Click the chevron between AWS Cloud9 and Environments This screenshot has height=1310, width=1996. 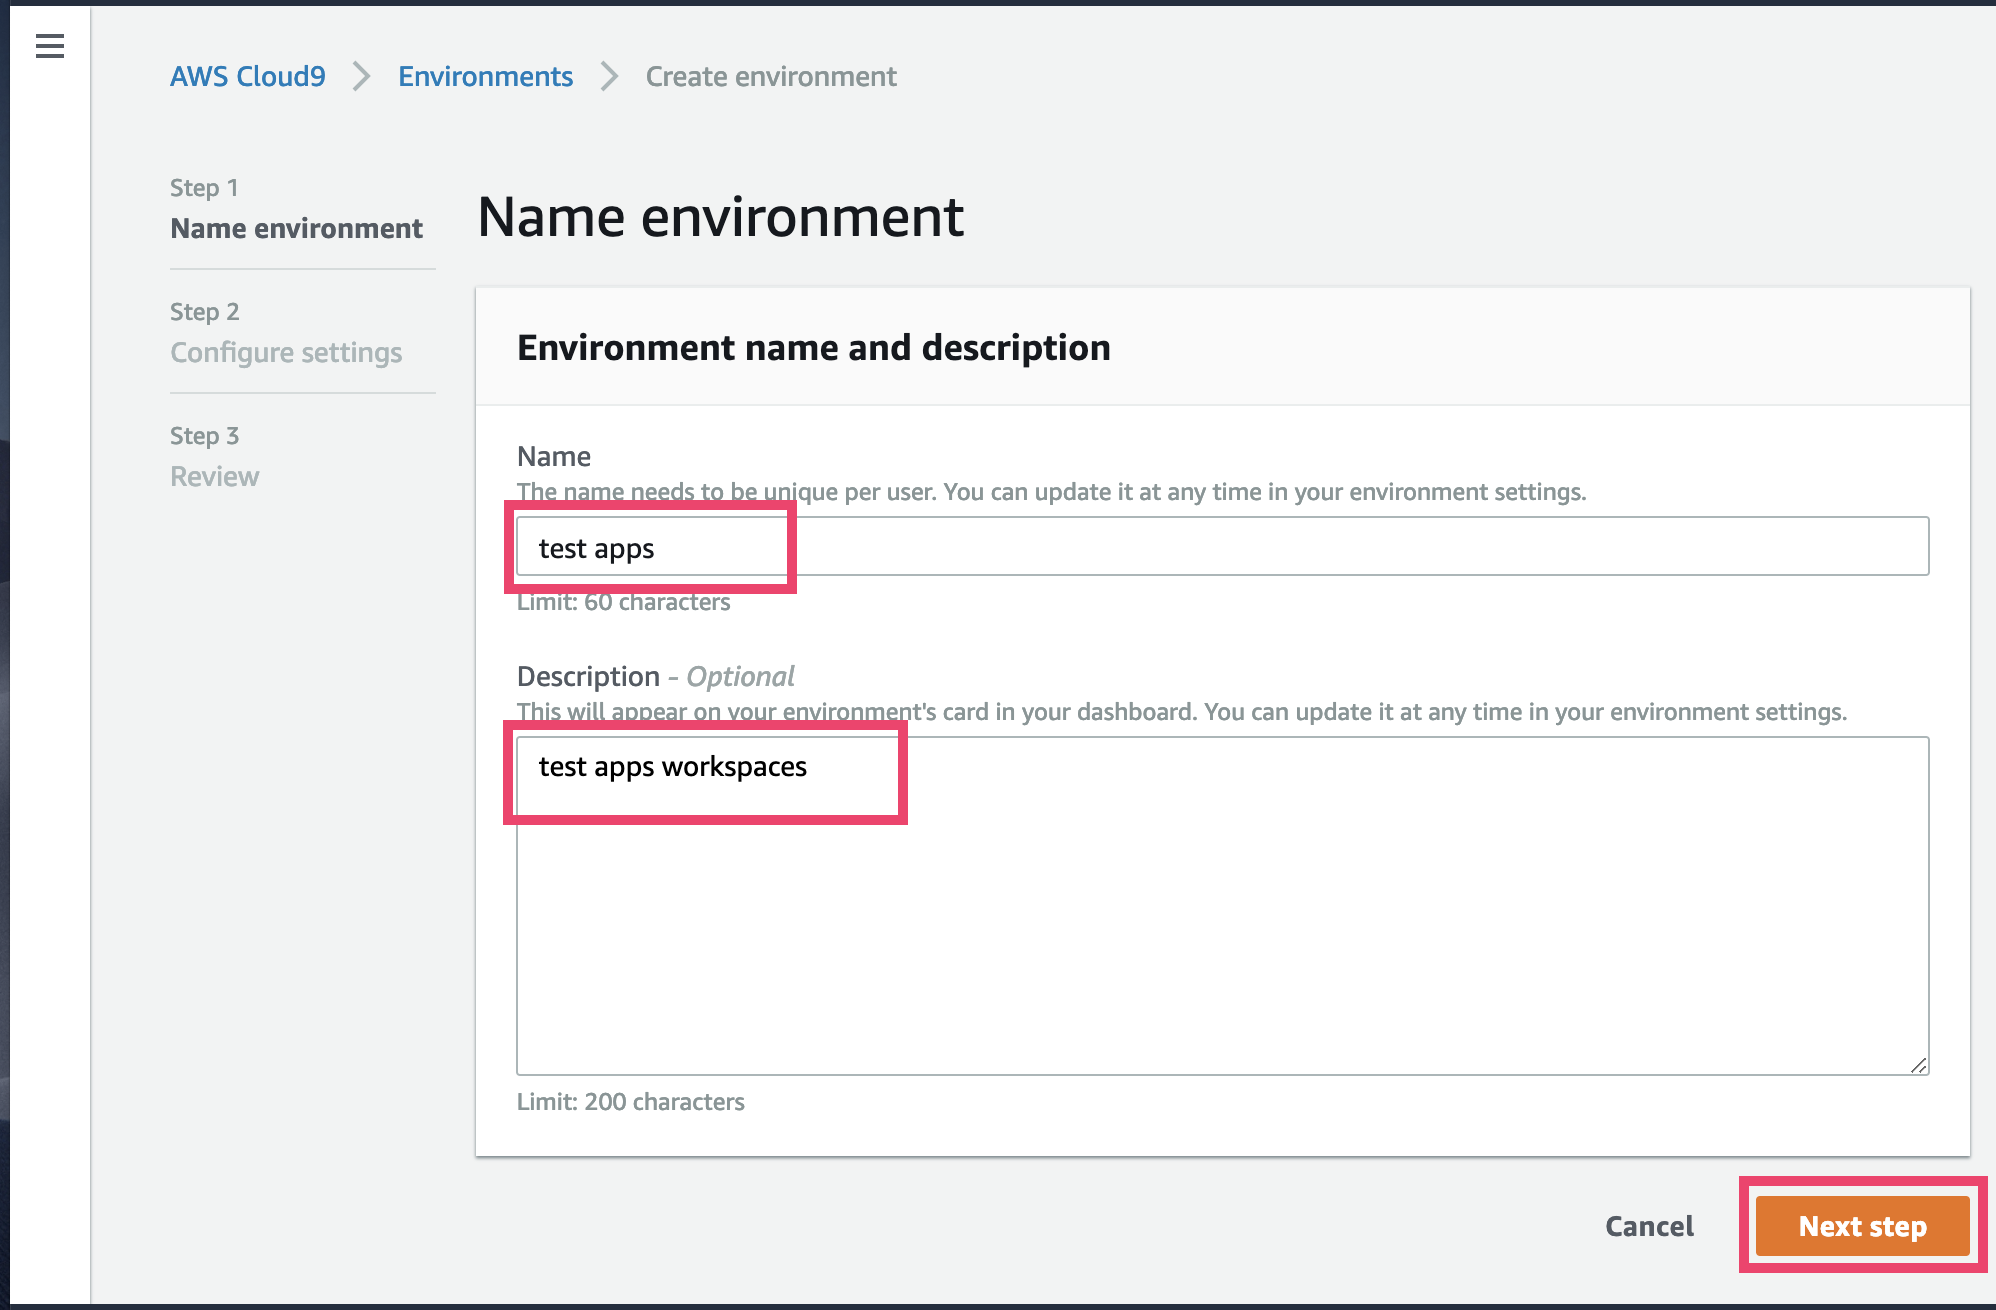pos(360,76)
